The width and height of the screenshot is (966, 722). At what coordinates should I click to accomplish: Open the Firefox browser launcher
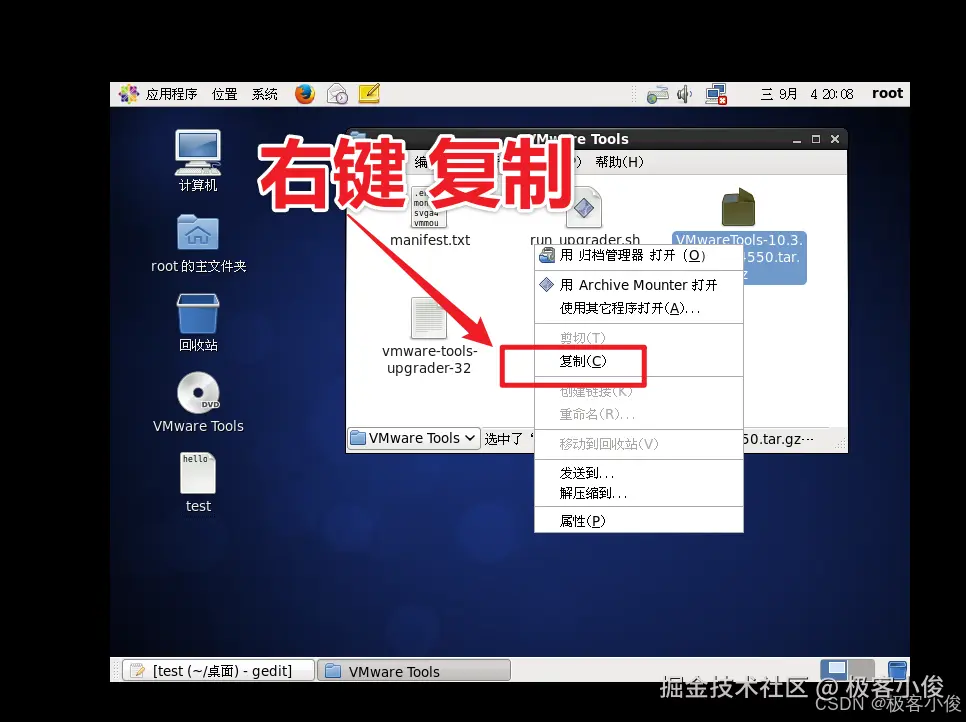[x=305, y=94]
